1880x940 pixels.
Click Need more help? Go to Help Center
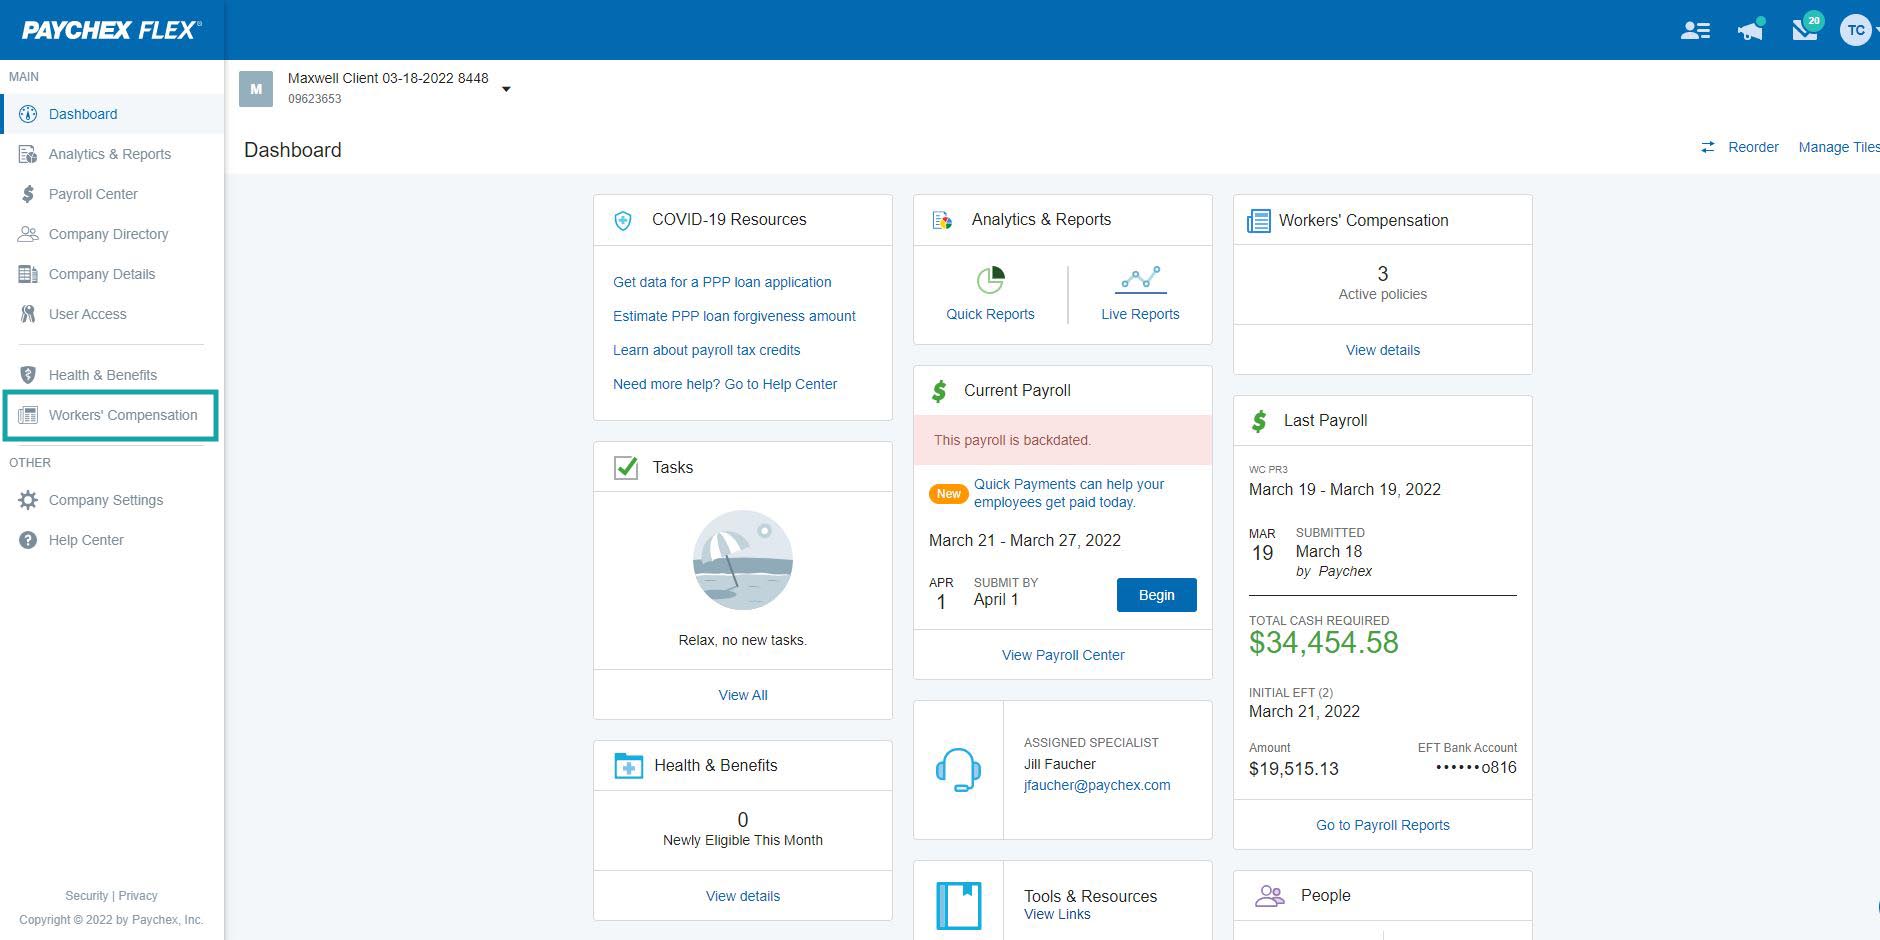(725, 384)
